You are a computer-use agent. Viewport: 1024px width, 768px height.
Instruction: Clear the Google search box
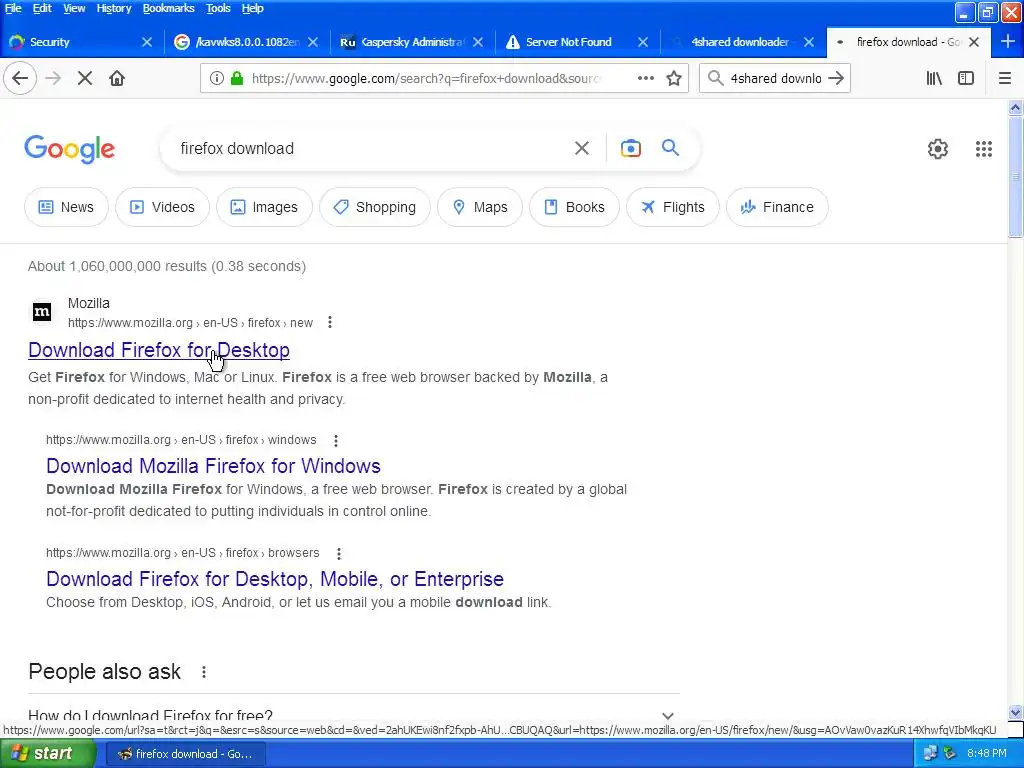pyautogui.click(x=582, y=148)
